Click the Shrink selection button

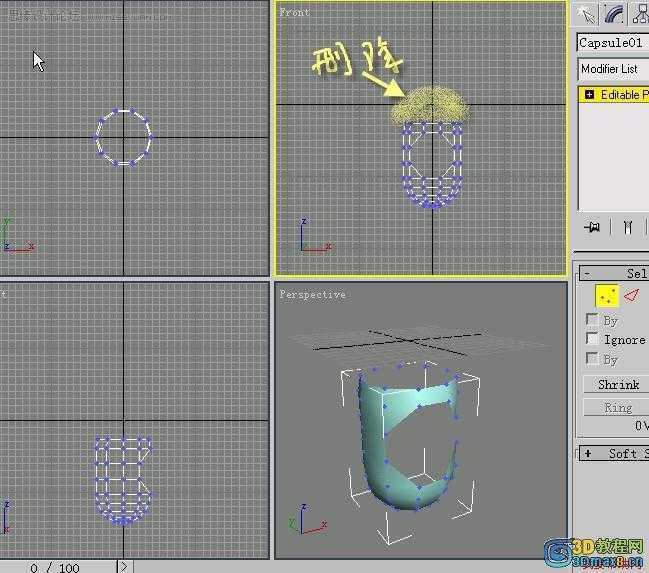(x=616, y=385)
